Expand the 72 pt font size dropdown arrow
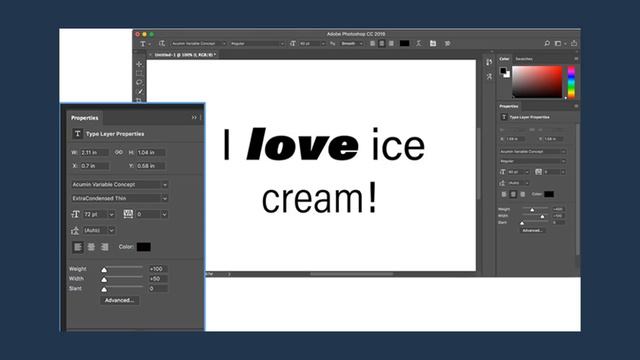The height and width of the screenshot is (360, 640). point(111,214)
